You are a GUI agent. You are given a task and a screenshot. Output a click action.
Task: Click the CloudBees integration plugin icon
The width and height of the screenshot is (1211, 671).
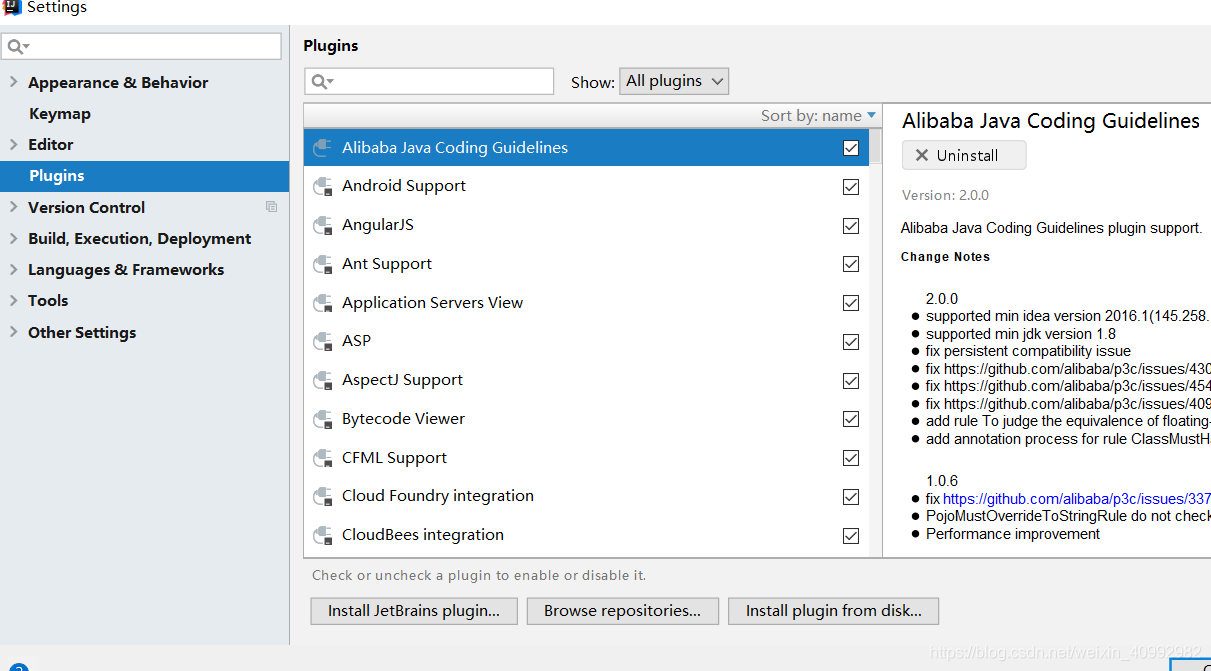point(322,535)
